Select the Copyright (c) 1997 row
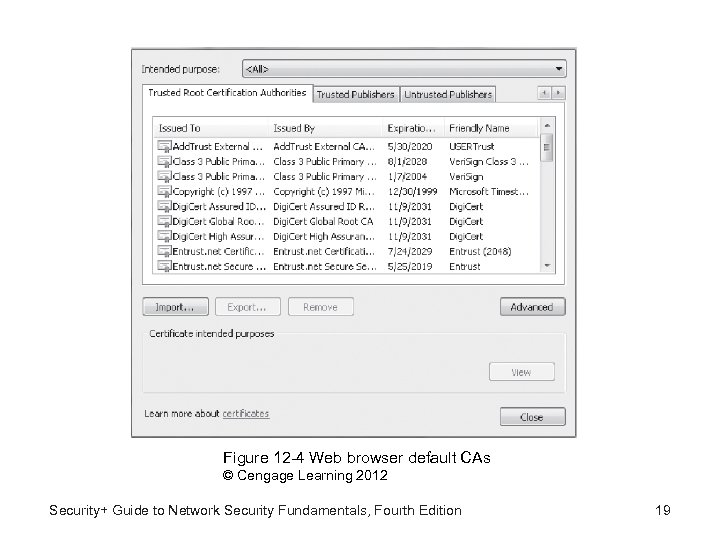Viewport: 720px width, 540px height. point(347,191)
